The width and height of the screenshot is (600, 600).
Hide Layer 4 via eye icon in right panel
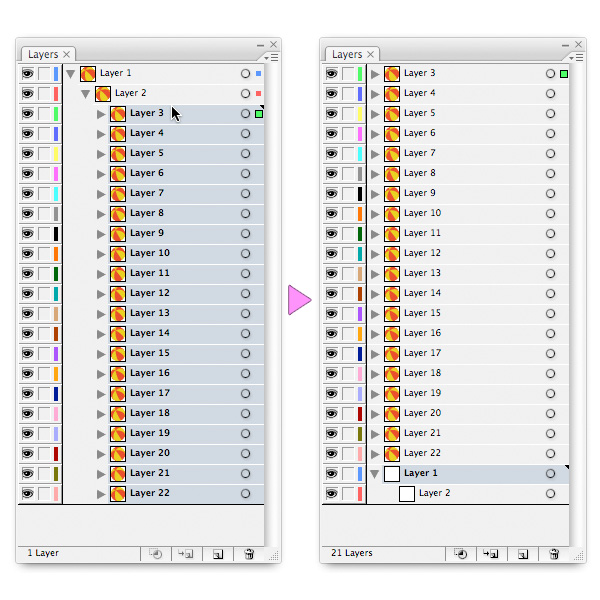point(332,93)
